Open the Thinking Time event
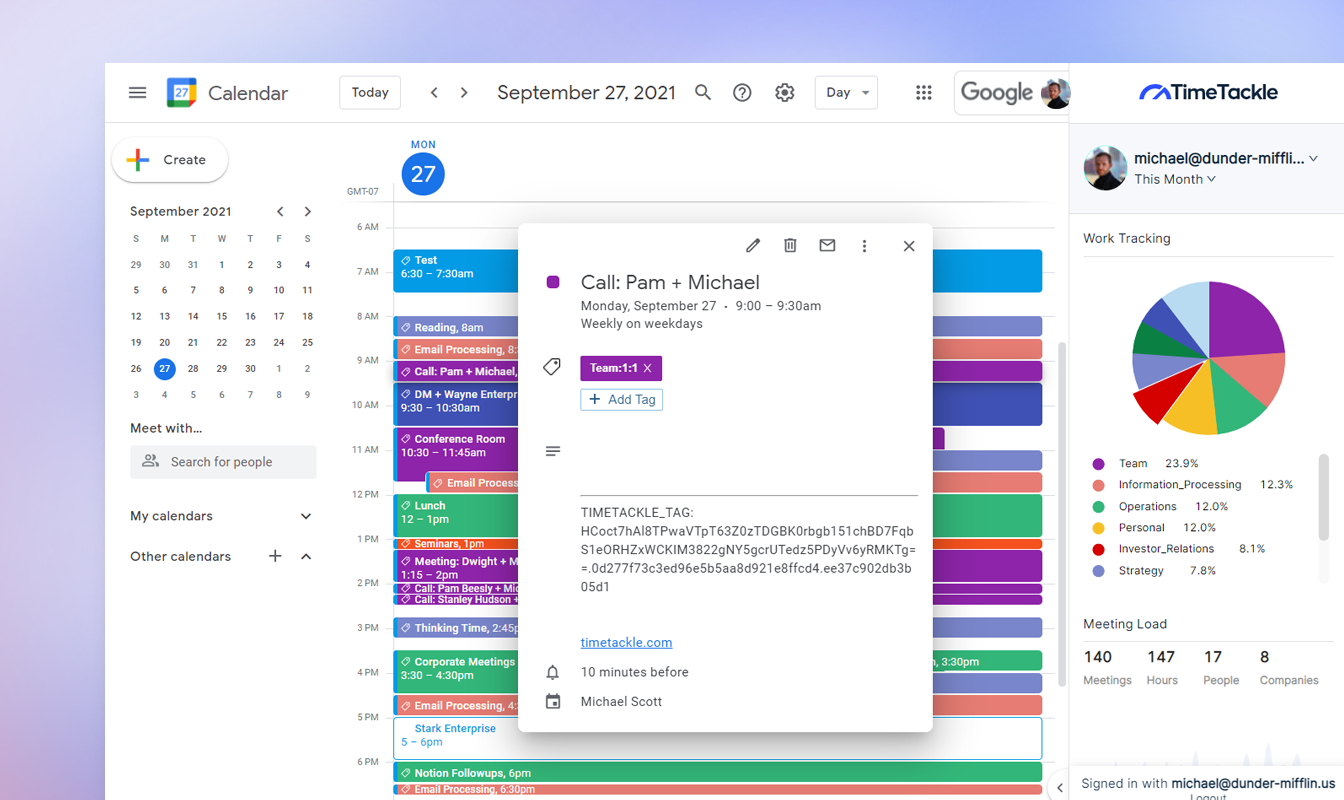 pyautogui.click(x=456, y=628)
